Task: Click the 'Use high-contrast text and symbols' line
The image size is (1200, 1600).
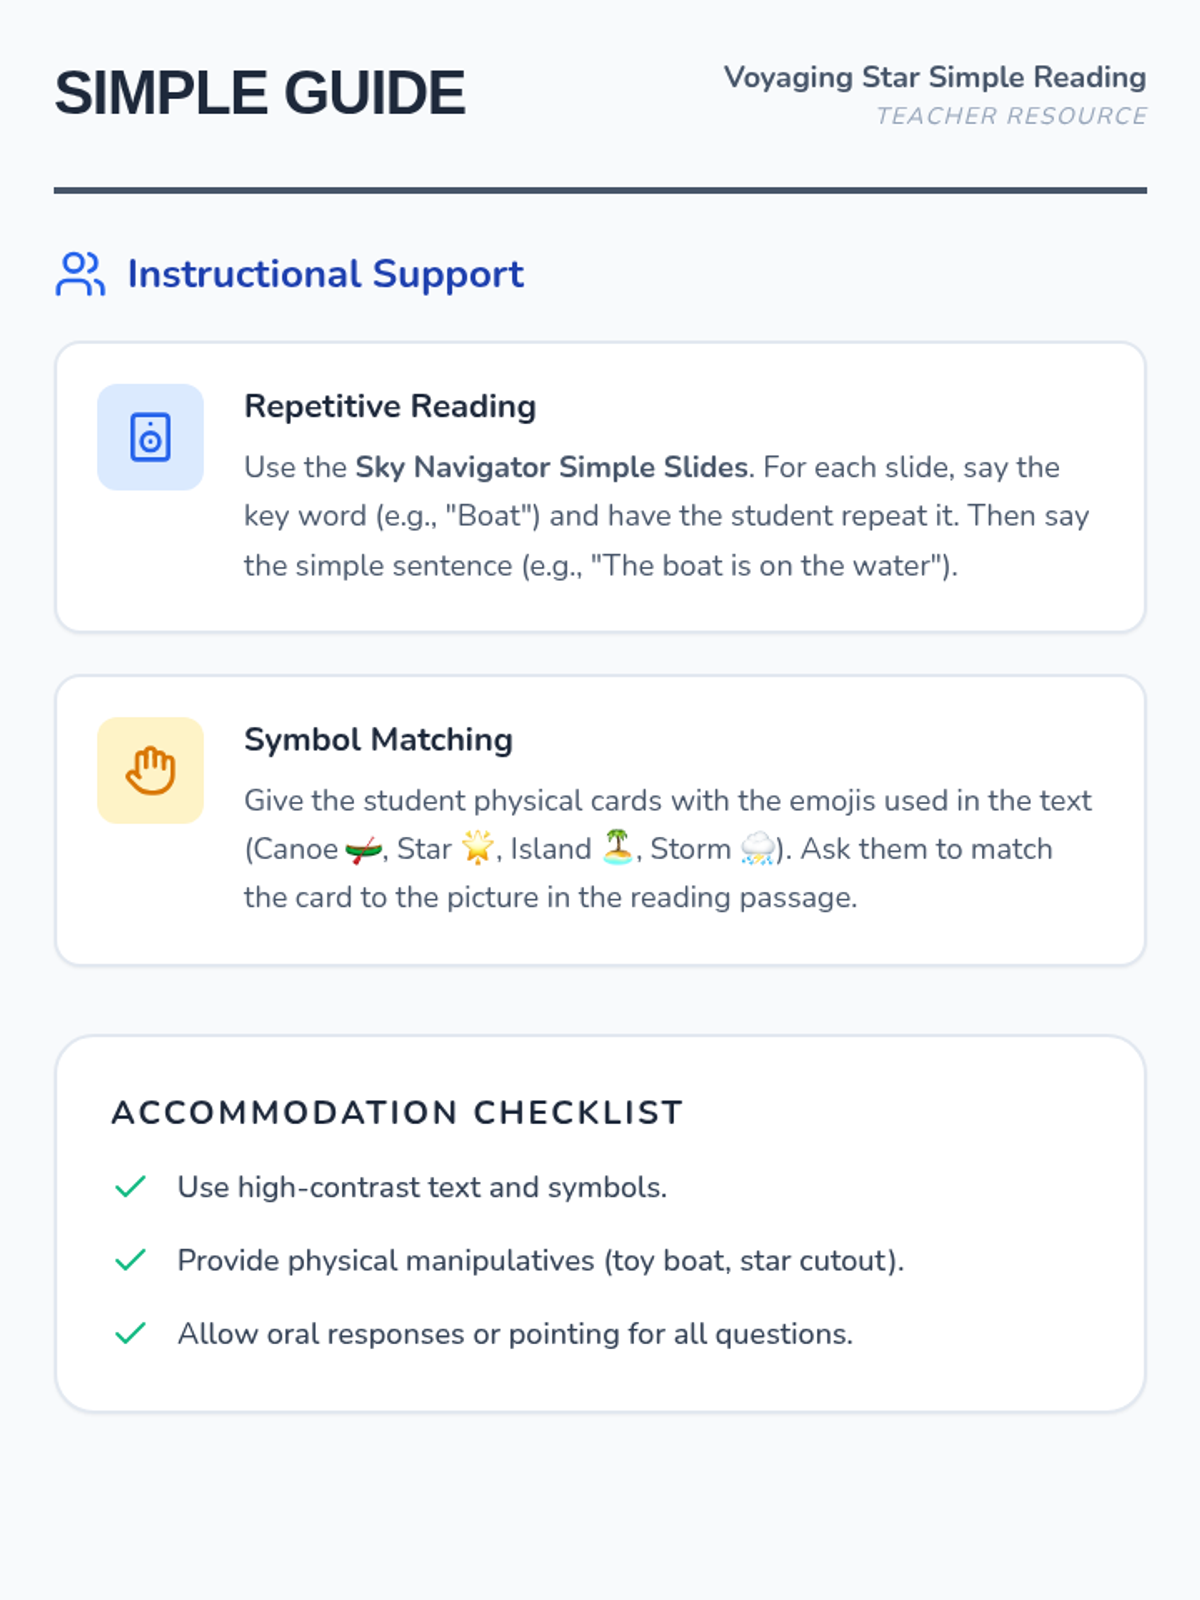Action: point(422,1187)
